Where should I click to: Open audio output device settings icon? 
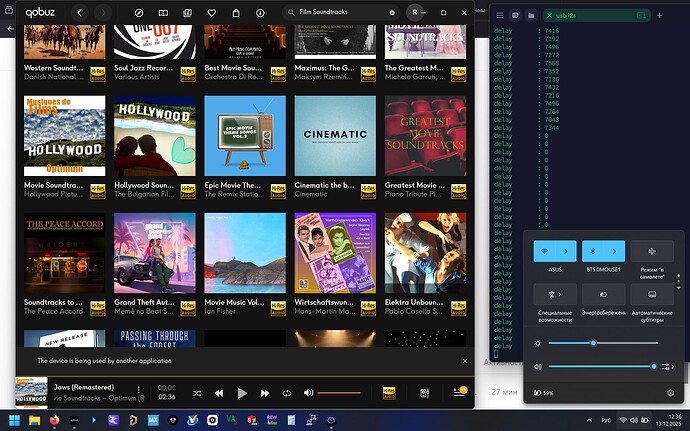coord(425,393)
